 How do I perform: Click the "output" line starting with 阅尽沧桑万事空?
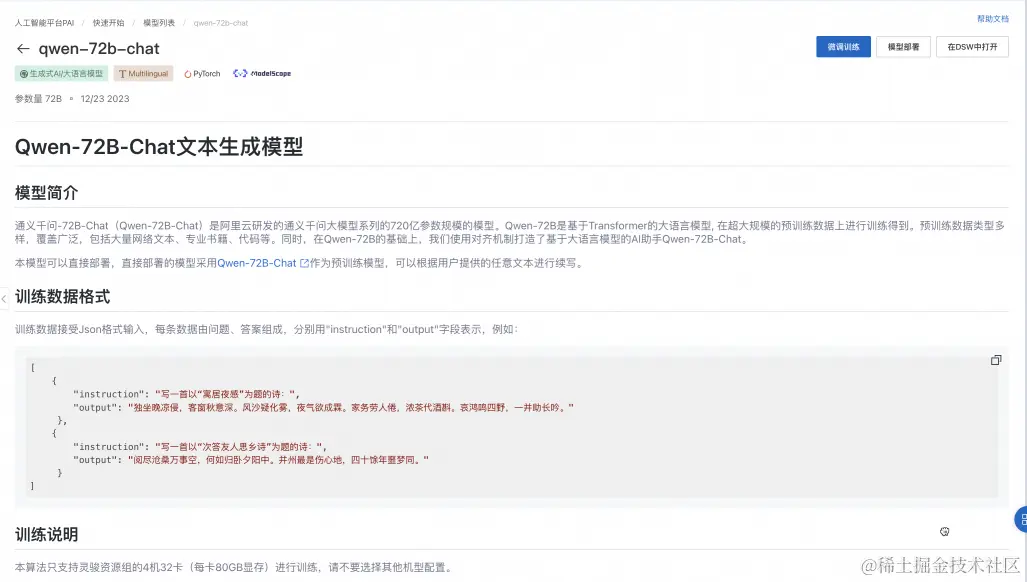[251, 460]
